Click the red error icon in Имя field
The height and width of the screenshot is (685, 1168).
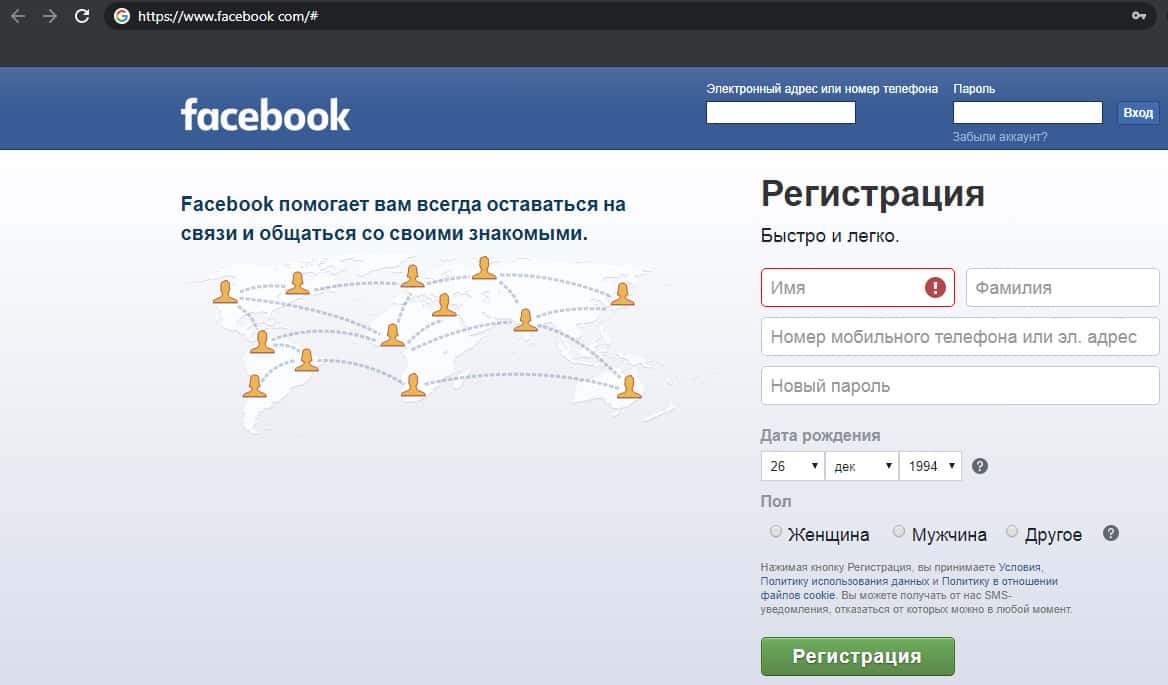coord(935,287)
